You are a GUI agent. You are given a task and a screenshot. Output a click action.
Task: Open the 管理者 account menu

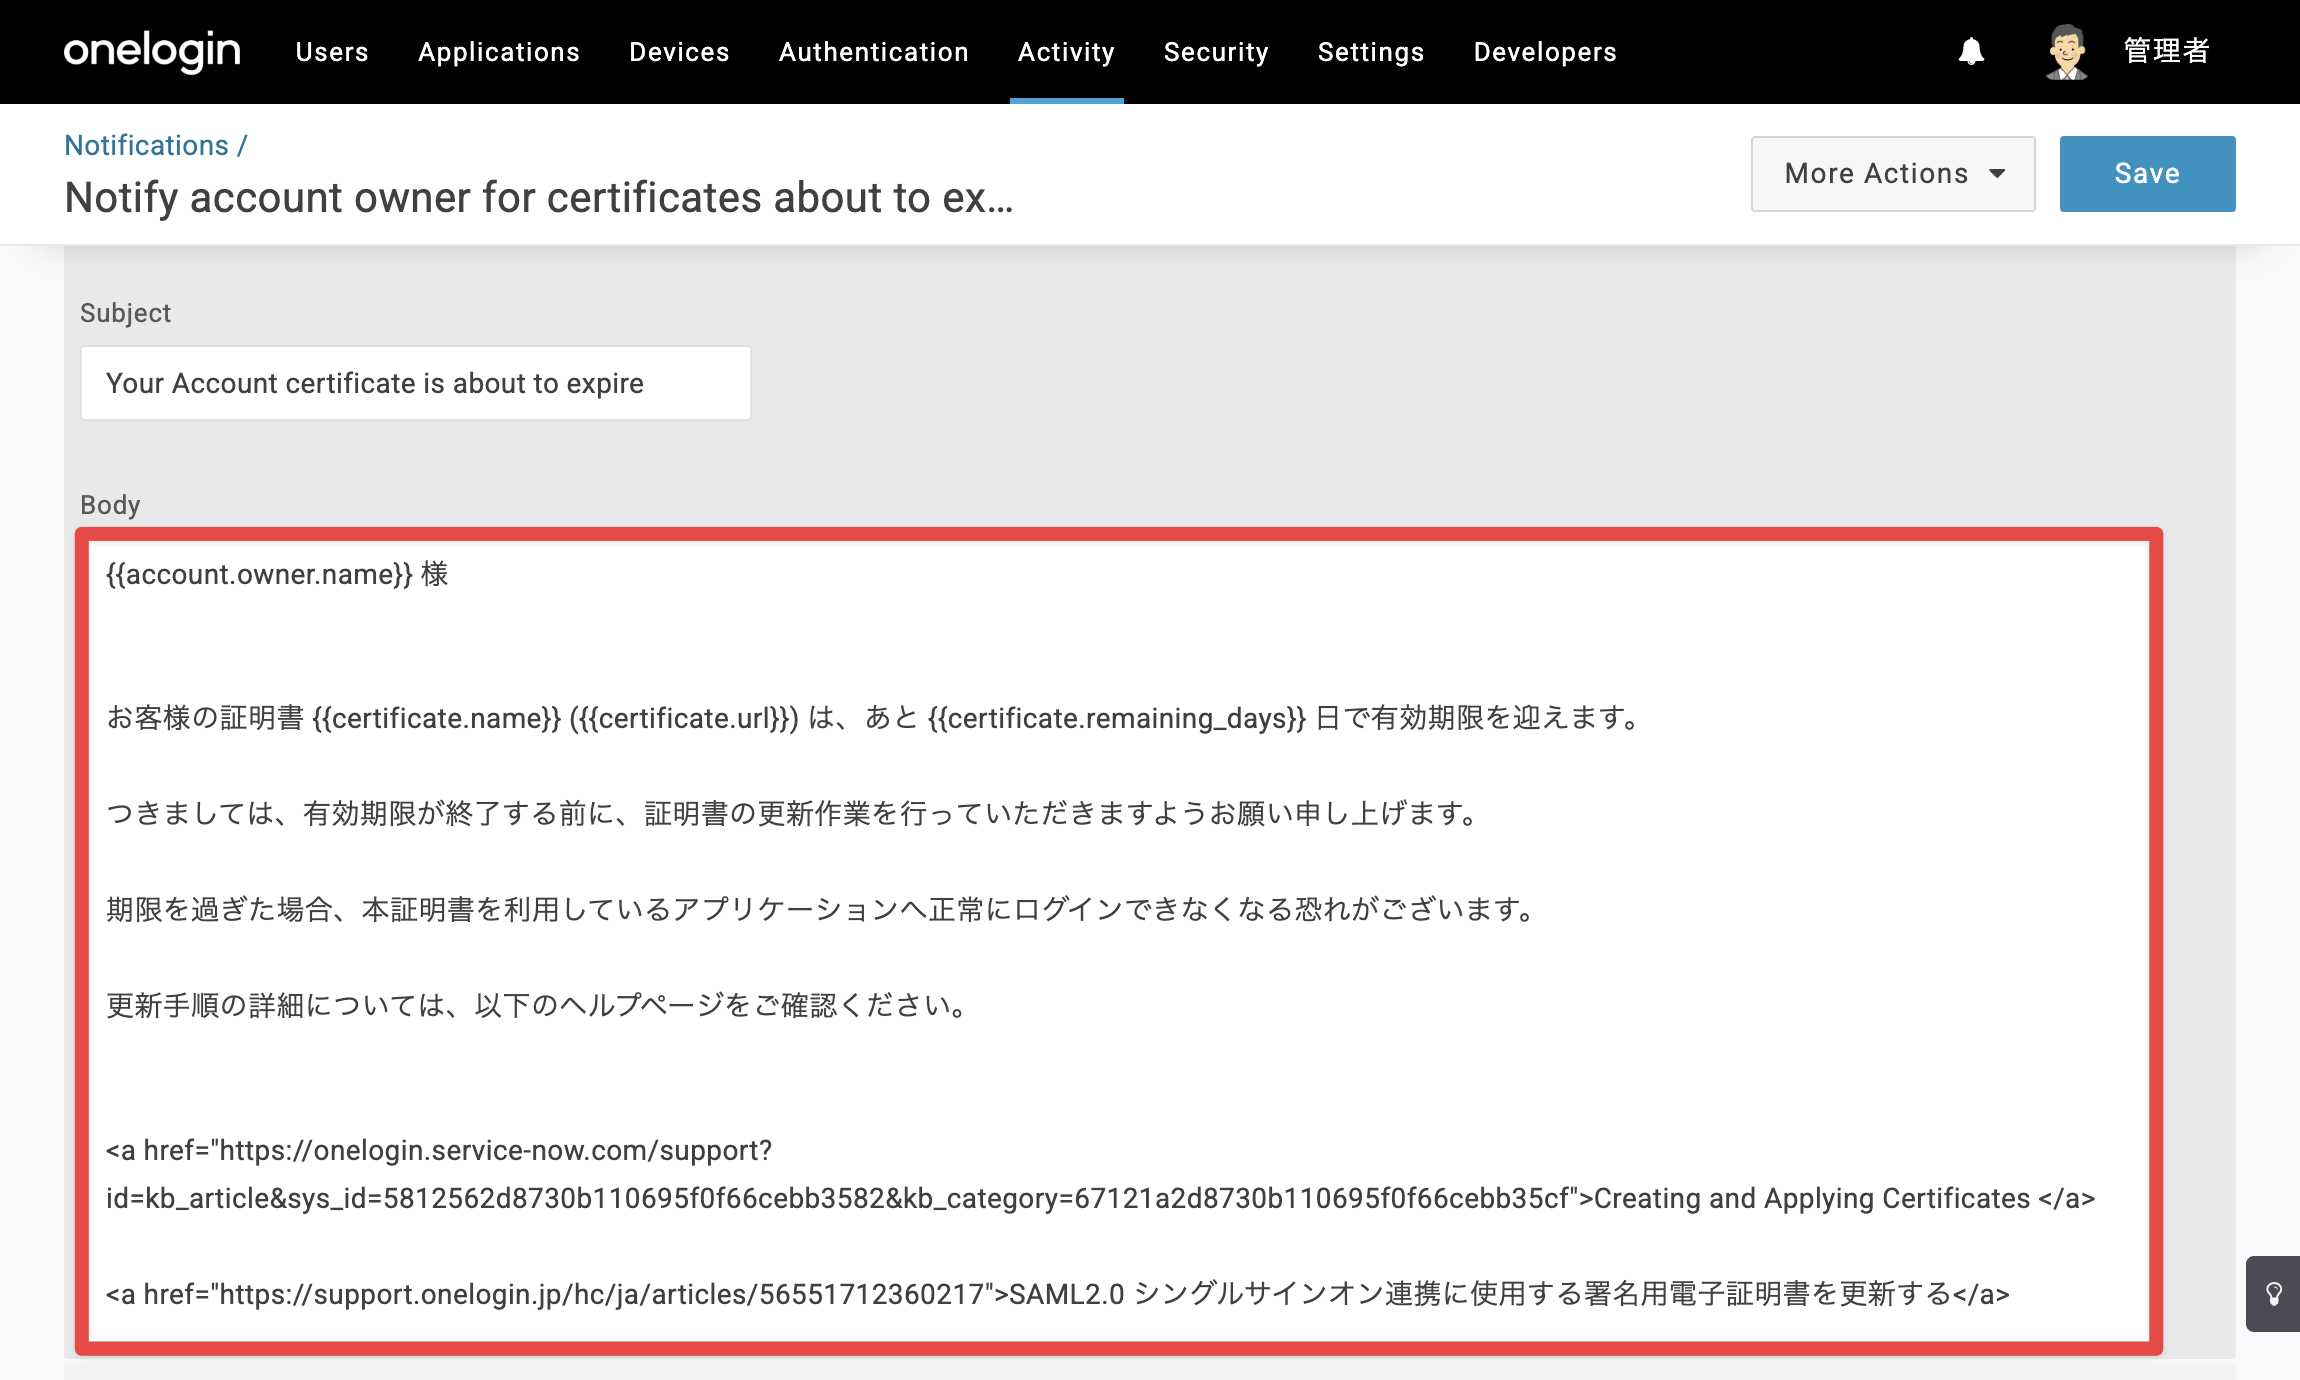coord(2166,51)
